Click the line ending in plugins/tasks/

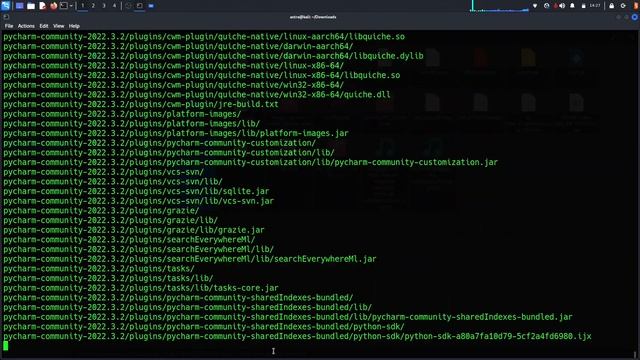[x=99, y=269]
